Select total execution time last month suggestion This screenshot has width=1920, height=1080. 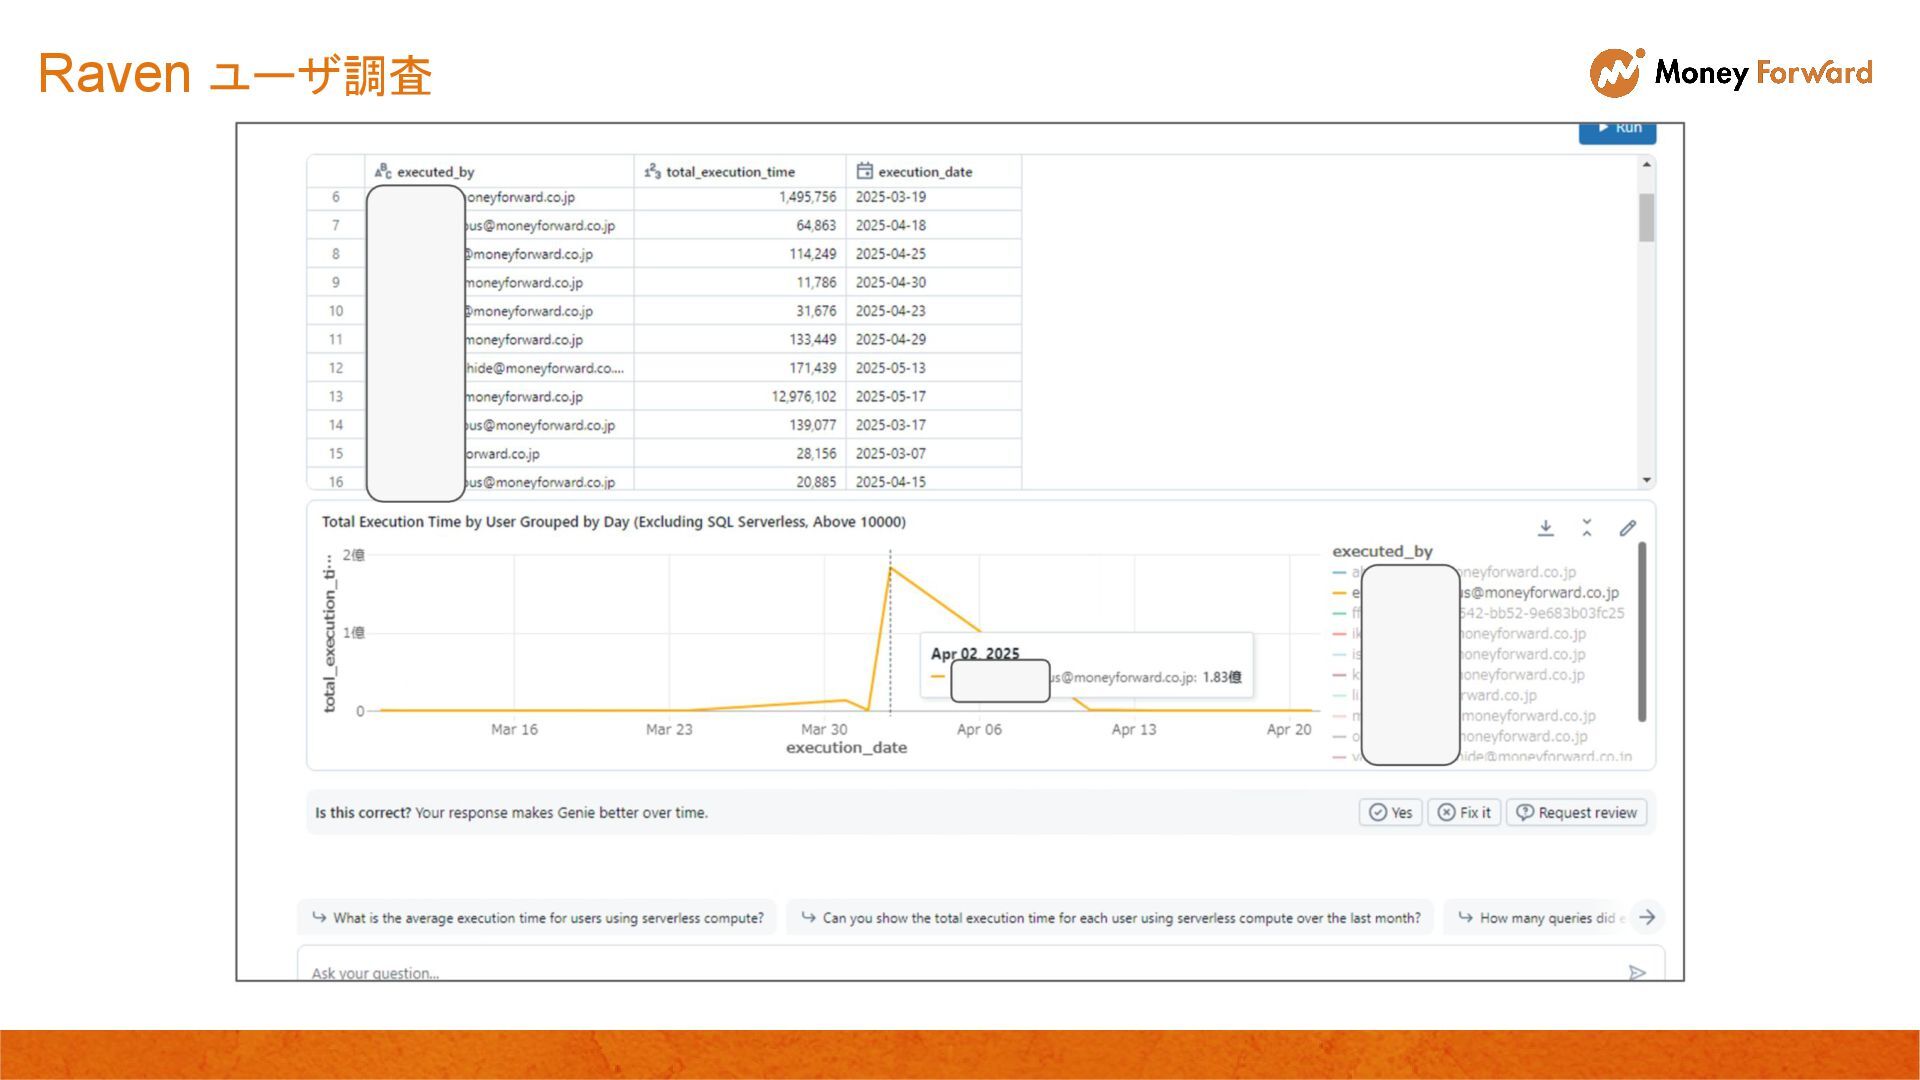point(1110,917)
